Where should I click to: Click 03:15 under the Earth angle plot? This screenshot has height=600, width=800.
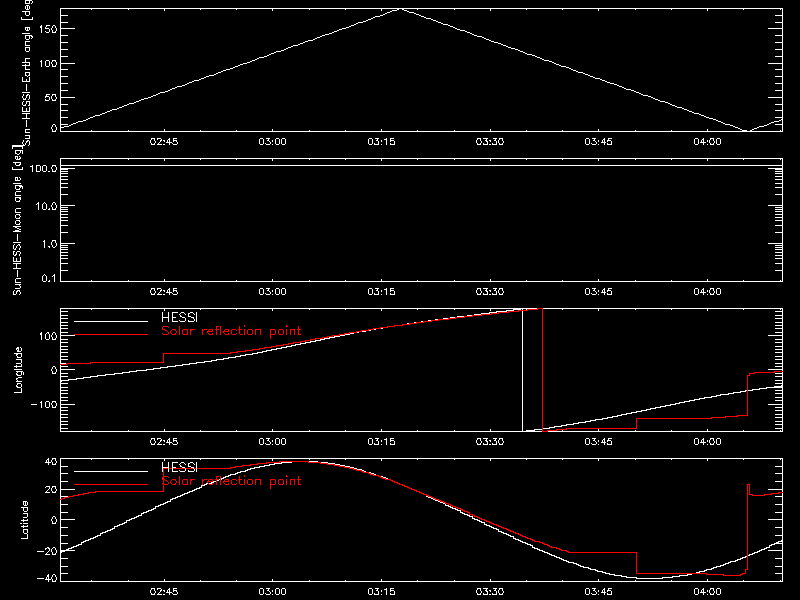click(x=381, y=142)
